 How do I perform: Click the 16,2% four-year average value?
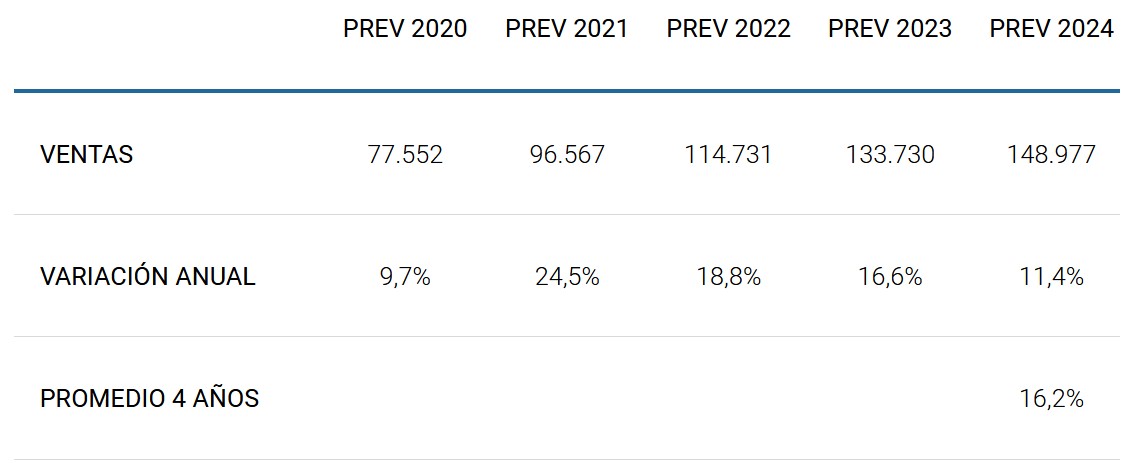click(x=1051, y=399)
